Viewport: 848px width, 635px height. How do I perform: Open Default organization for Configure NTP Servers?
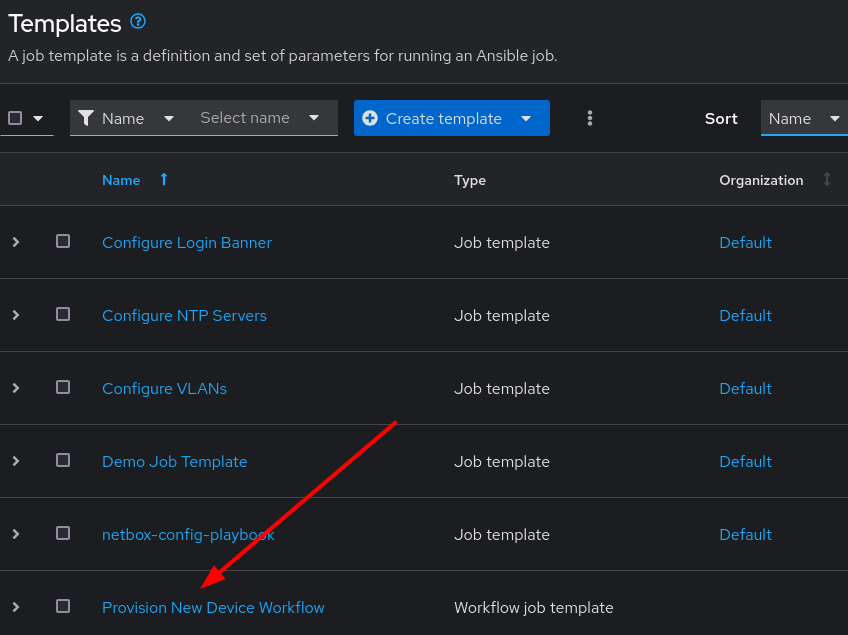coord(745,316)
